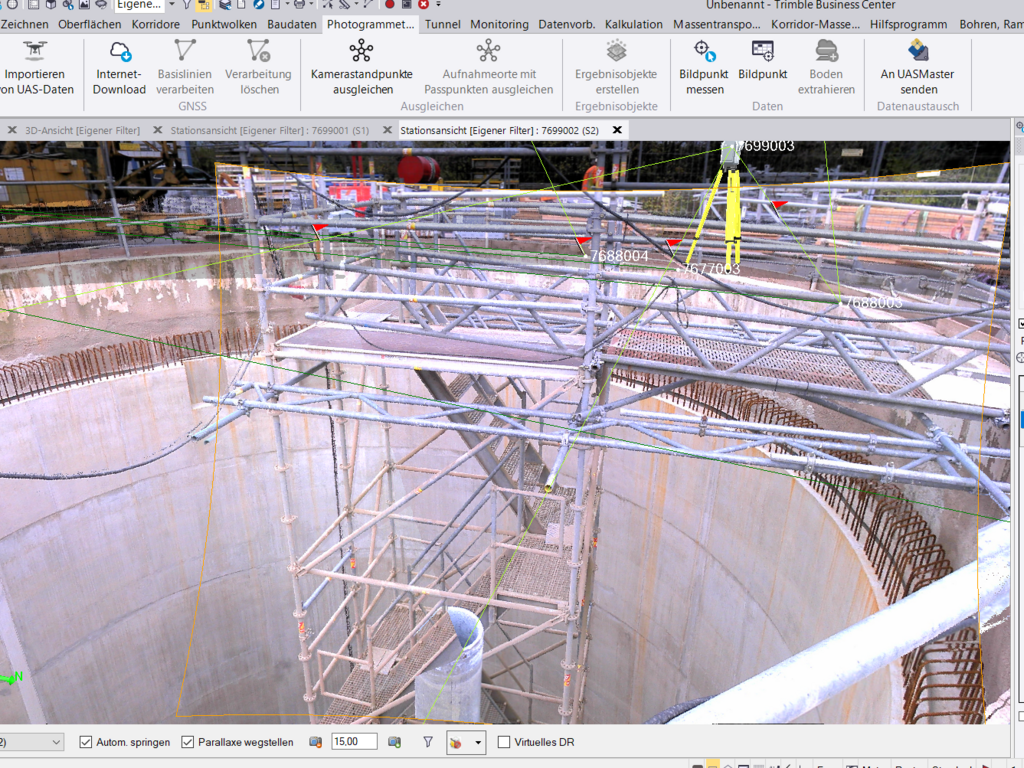Close Stationsansicht 7699002 (S2) tab with right X
The height and width of the screenshot is (768, 1024).
(x=617, y=131)
